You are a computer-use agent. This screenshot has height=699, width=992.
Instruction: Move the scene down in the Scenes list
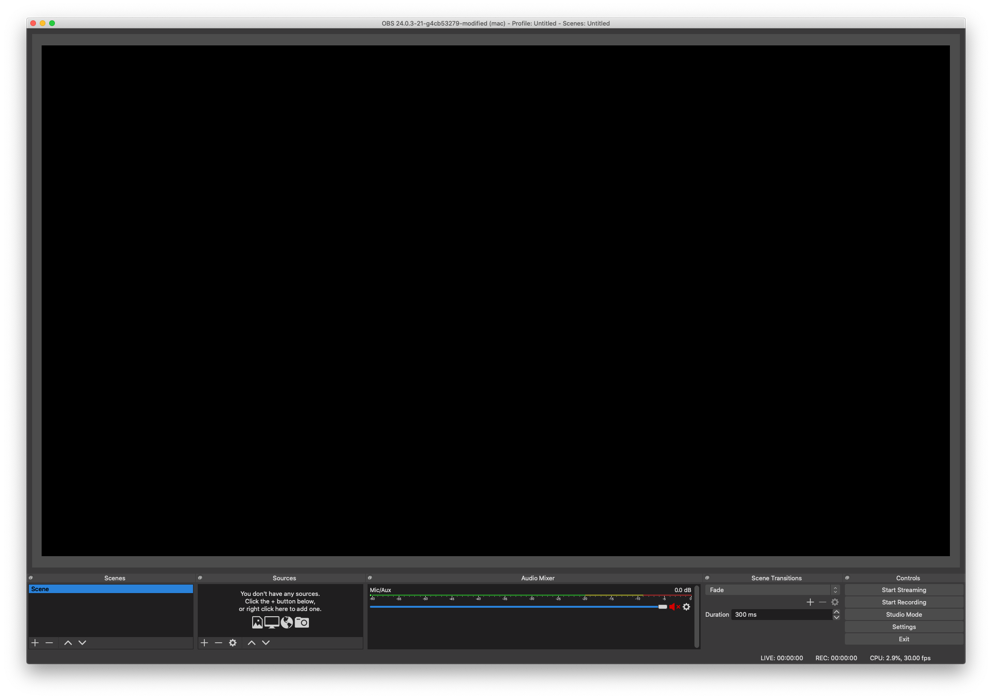point(82,643)
